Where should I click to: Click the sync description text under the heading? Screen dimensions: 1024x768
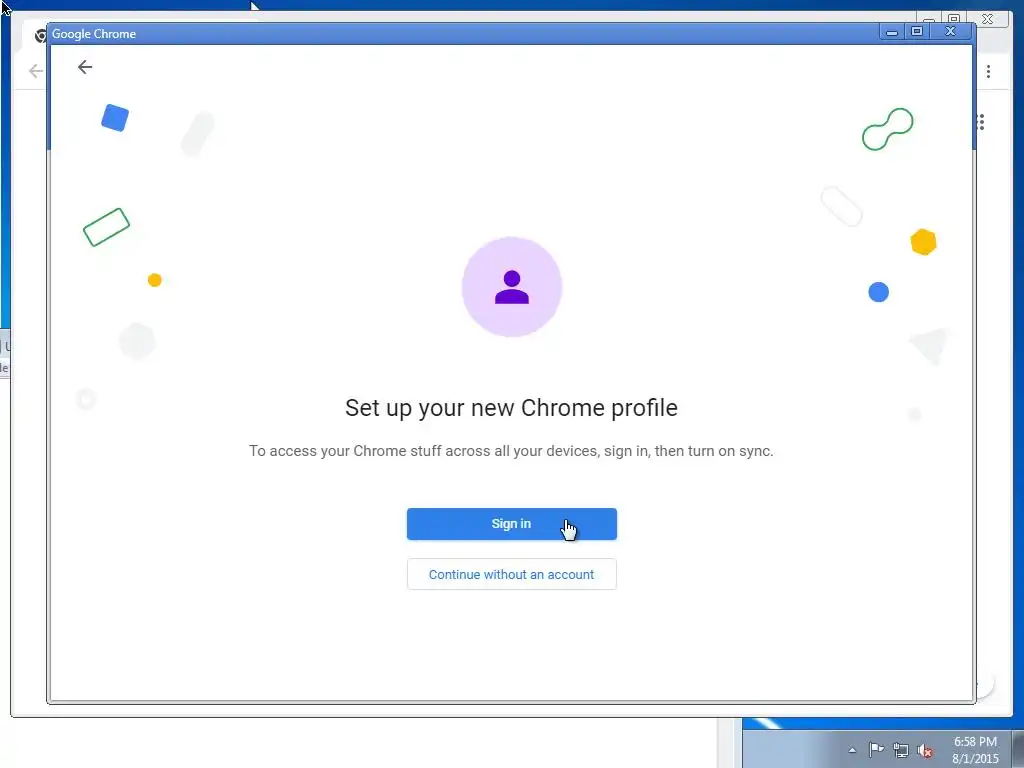point(511,451)
